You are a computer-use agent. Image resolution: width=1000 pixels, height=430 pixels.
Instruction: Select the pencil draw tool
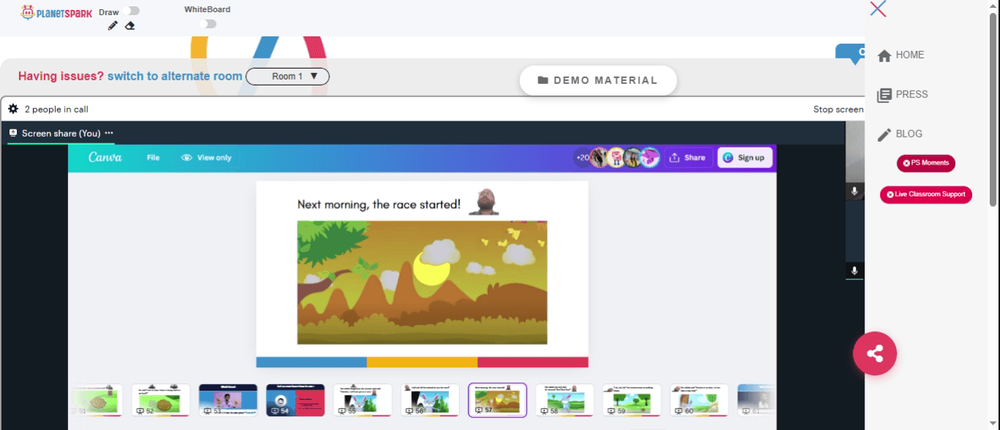(113, 26)
